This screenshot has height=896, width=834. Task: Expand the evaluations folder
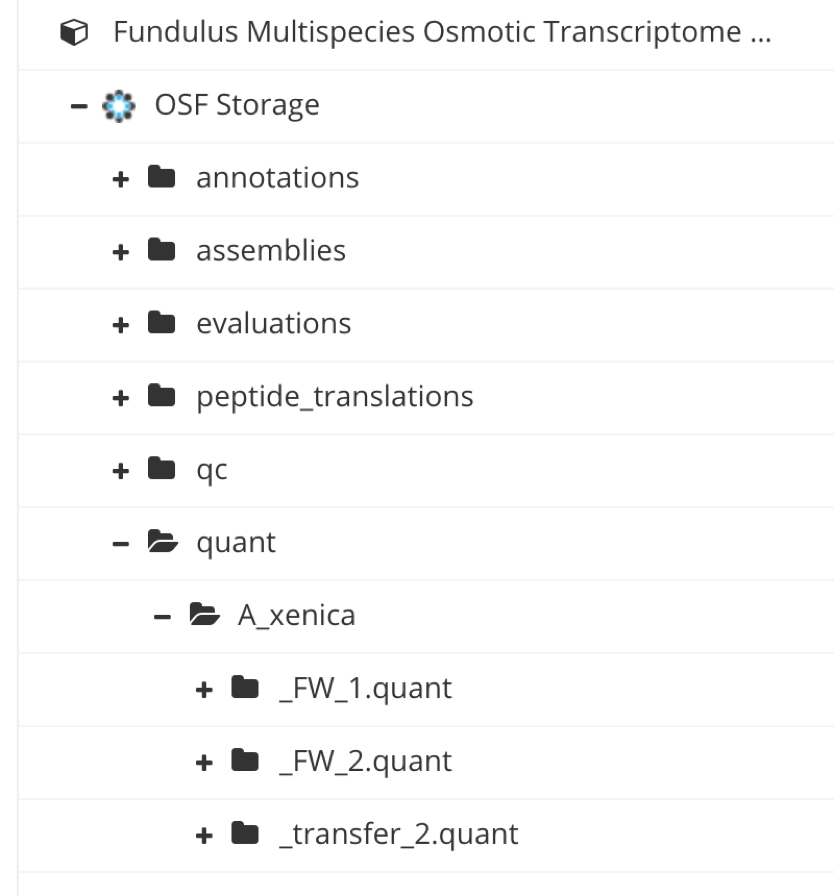(120, 324)
